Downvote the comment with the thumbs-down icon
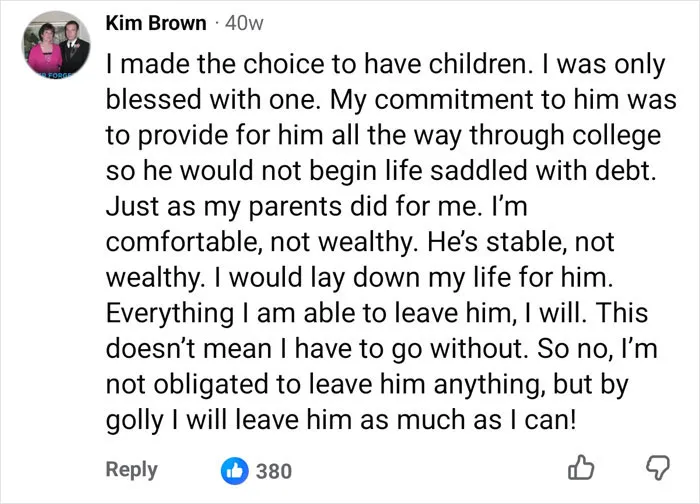The image size is (700, 504). click(658, 468)
